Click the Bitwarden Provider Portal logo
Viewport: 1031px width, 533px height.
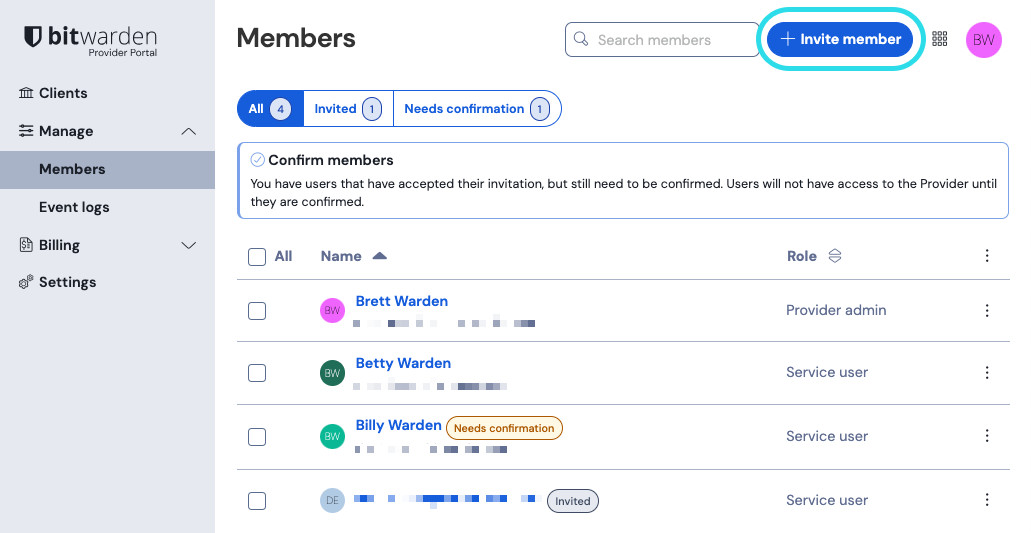(x=91, y=39)
